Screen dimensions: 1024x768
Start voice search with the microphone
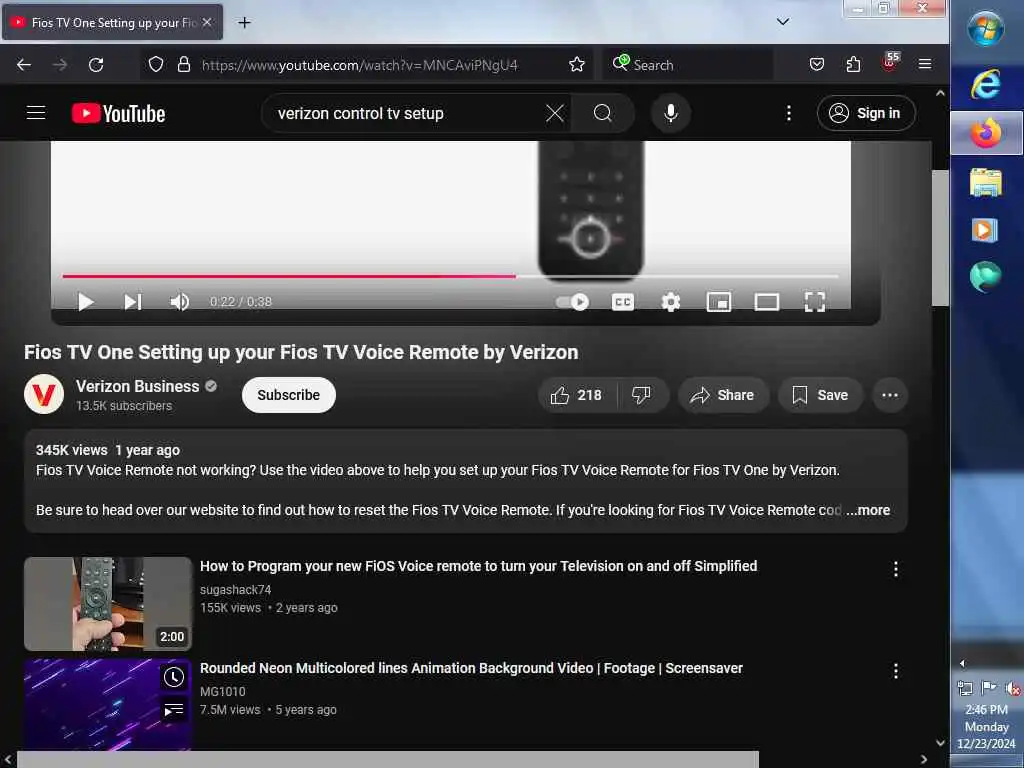(x=670, y=114)
